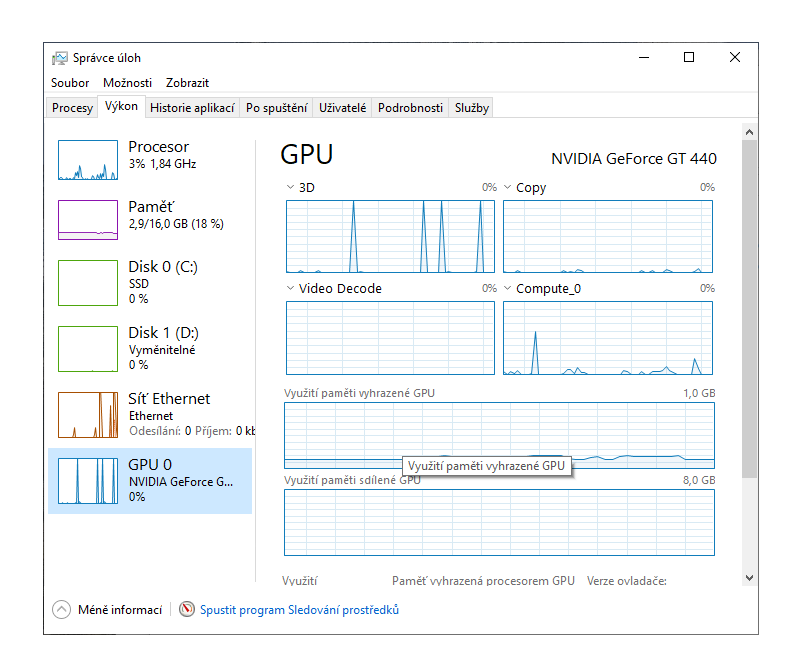The image size is (808, 671).
Task: Click the Procesor label in sidebar
Action: point(159,147)
